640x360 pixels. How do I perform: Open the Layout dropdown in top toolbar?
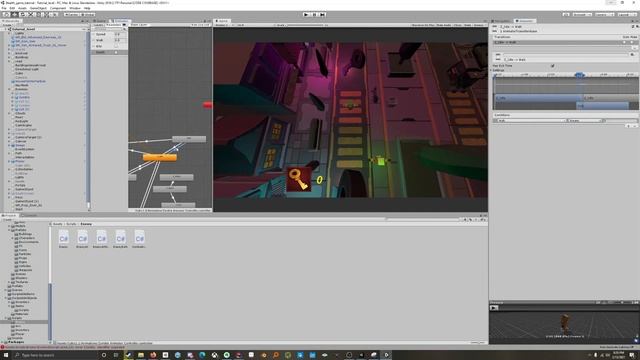[626, 14]
